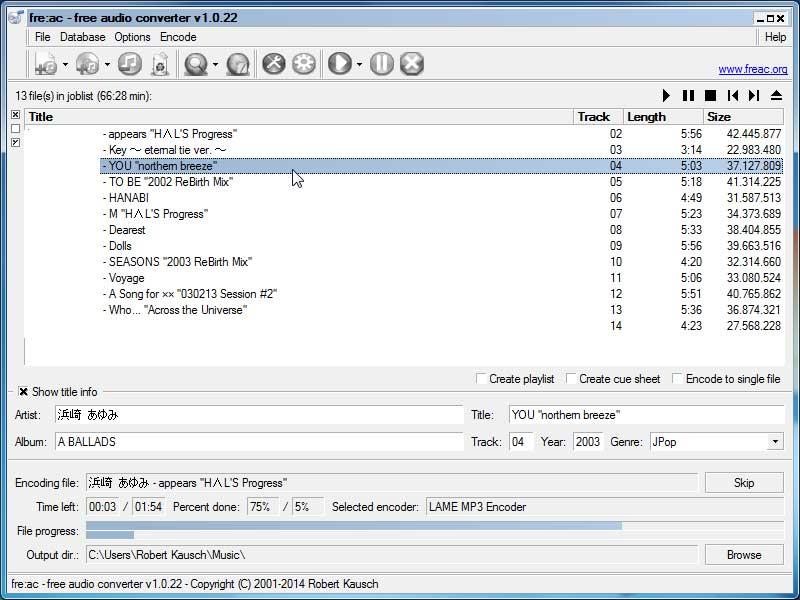Clear the joblist with the trash icon
This screenshot has height=600, width=800.
coord(160,64)
